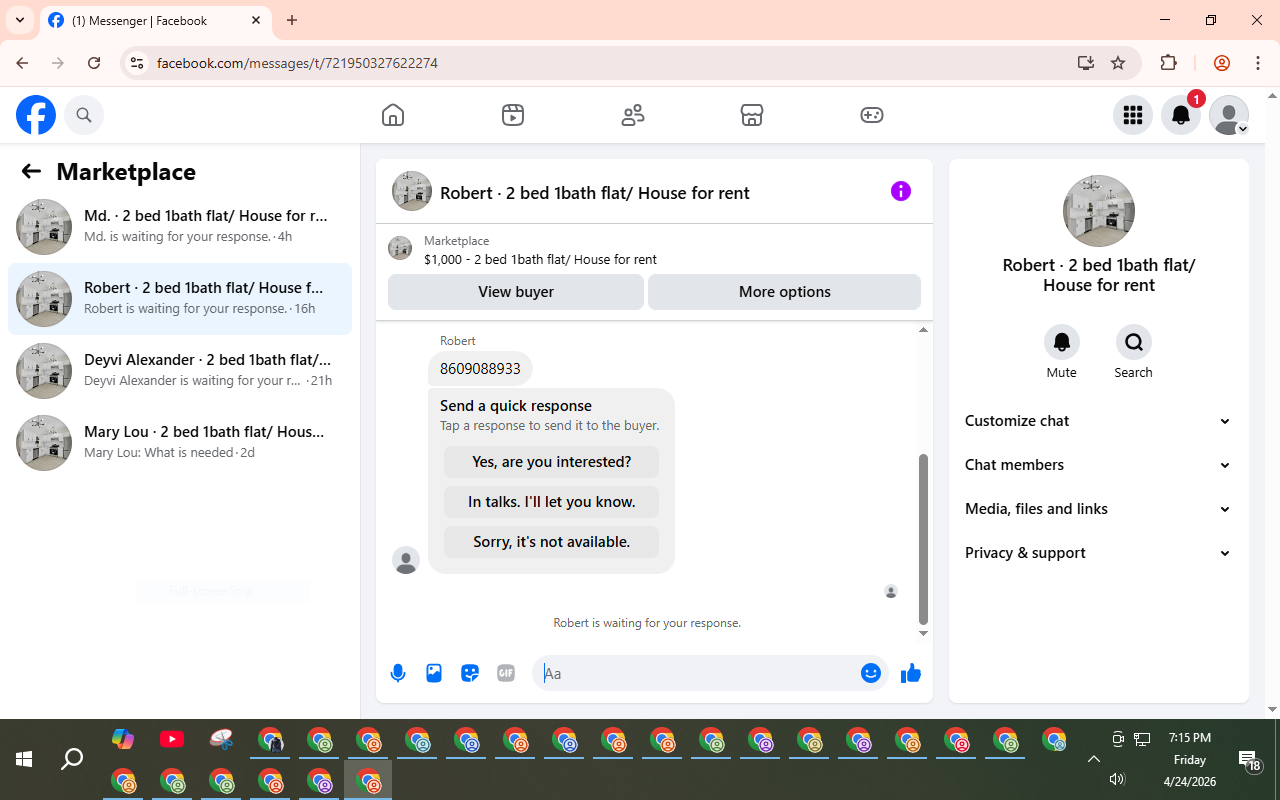This screenshot has width=1280, height=800.
Task: Open the Facebook search icon
Action: pos(84,115)
